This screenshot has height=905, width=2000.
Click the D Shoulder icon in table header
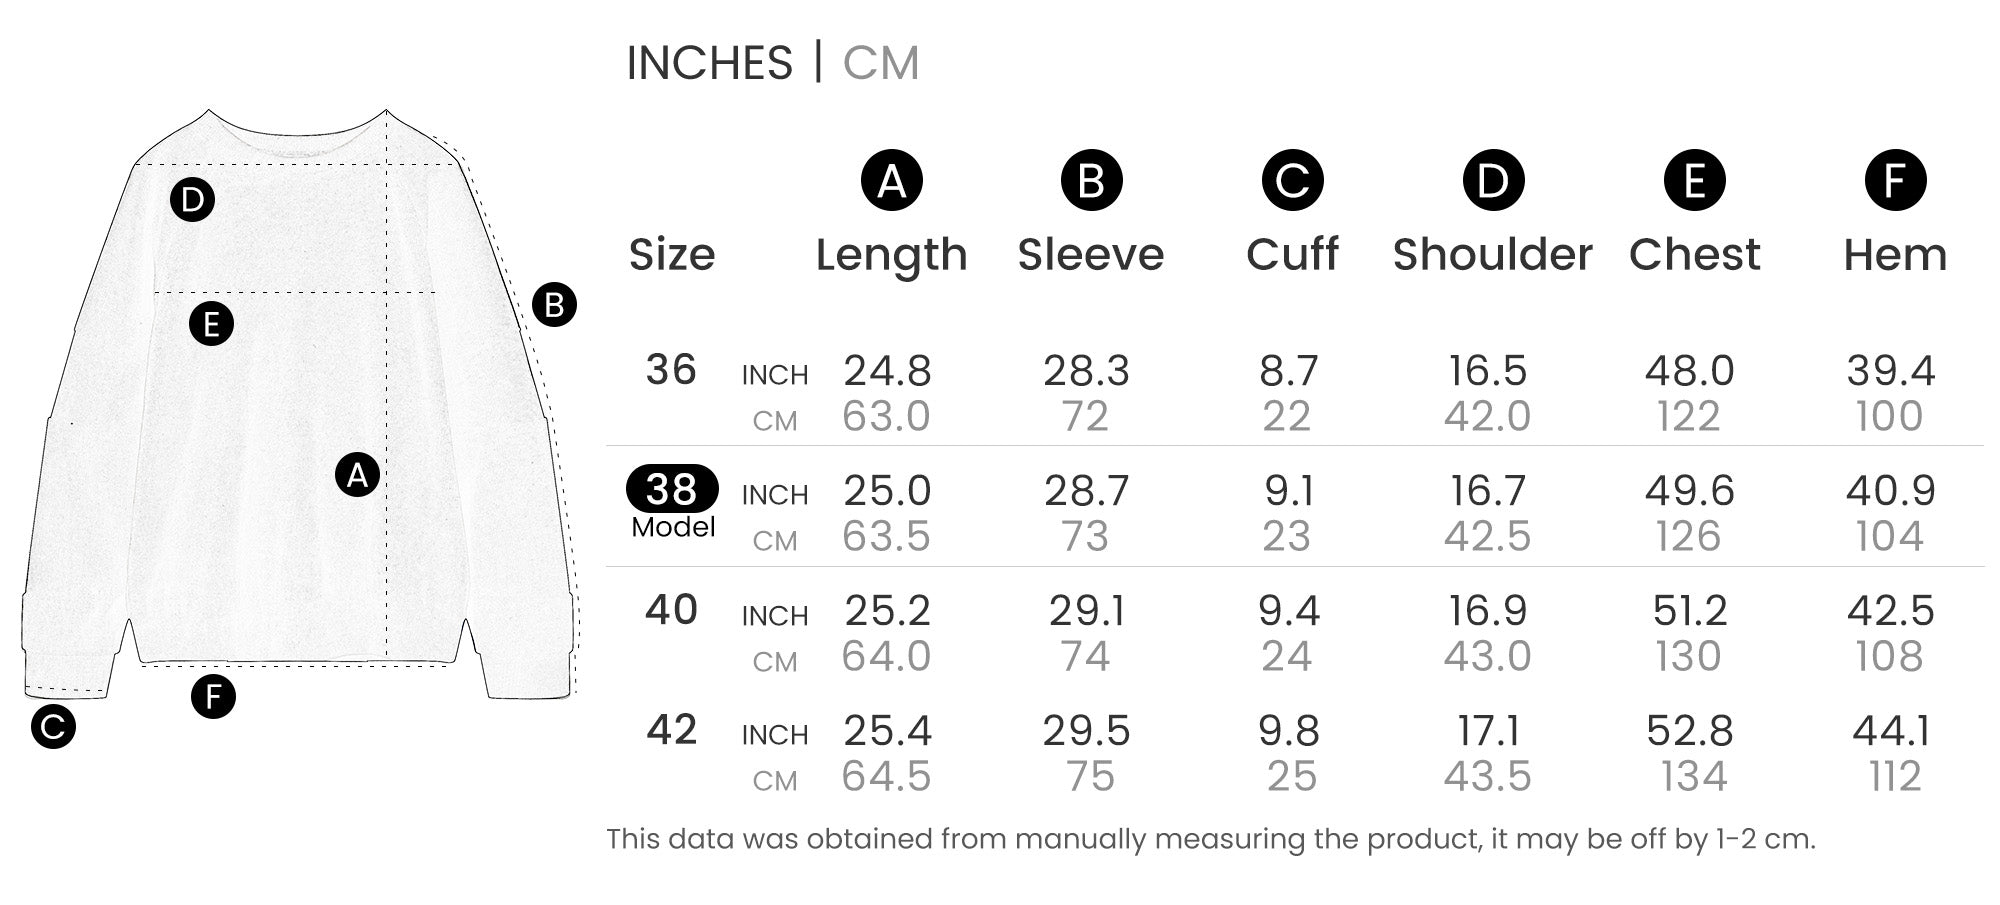coord(1493,181)
